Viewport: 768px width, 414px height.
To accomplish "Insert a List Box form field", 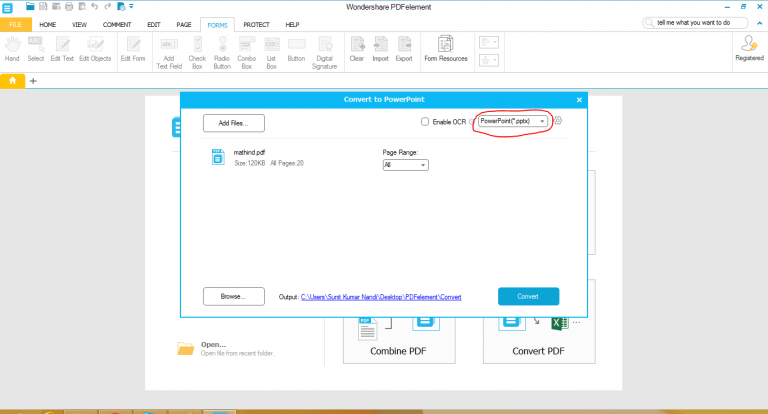I will (x=271, y=52).
